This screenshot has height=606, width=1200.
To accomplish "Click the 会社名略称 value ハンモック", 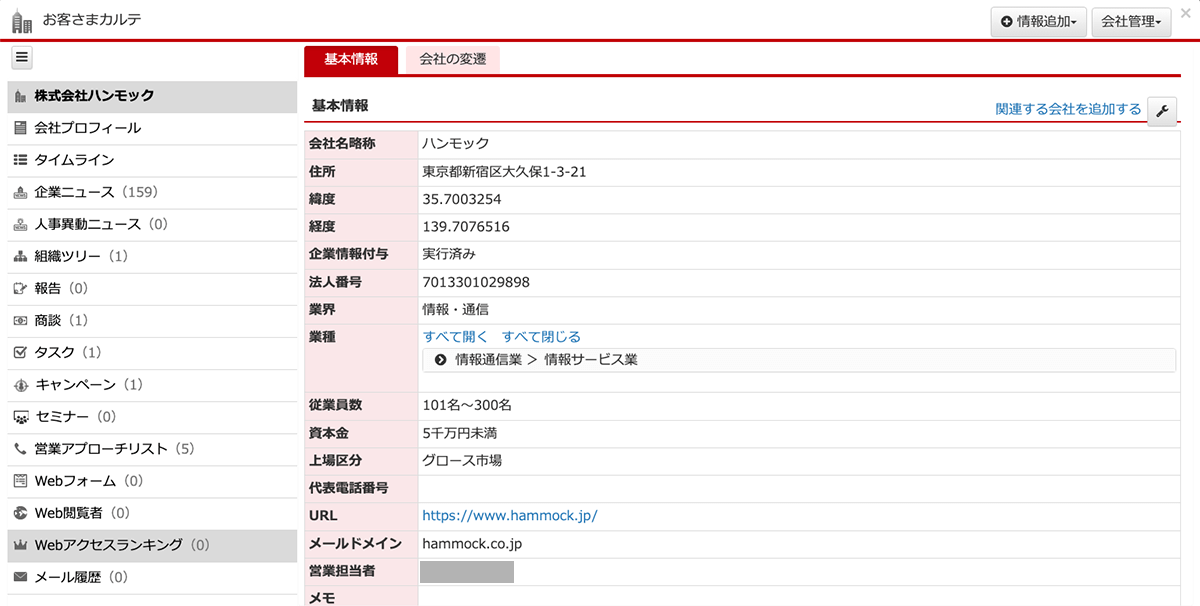I will pos(455,144).
